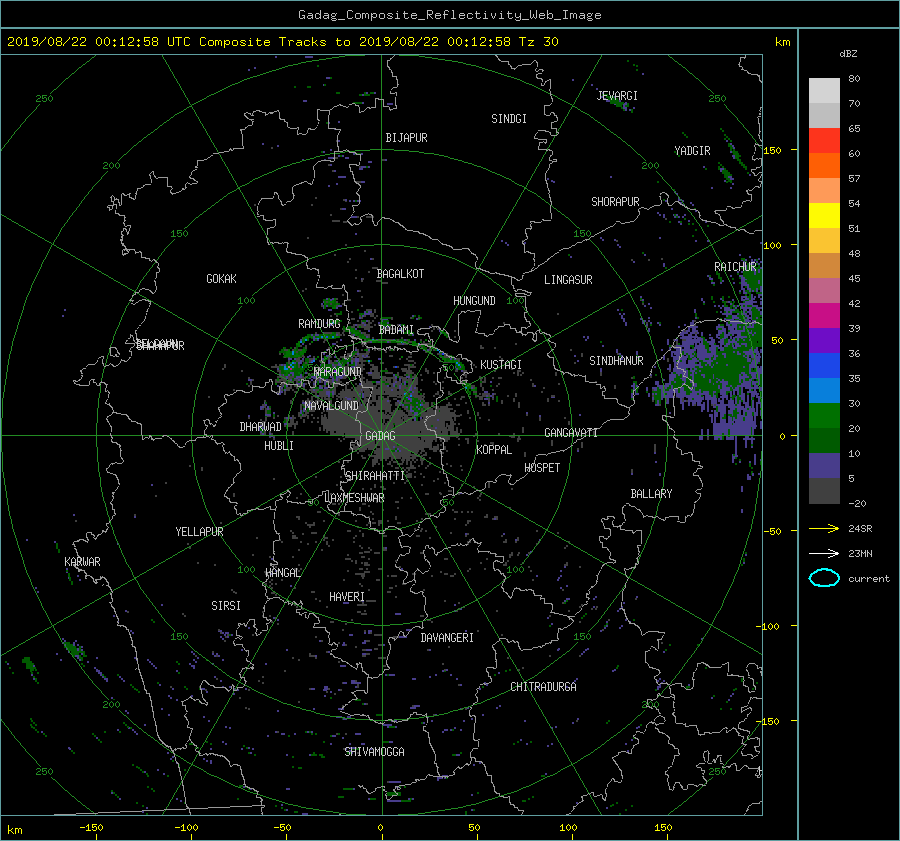Click the HUBLI city label
The height and width of the screenshot is (841, 900).
(x=278, y=445)
